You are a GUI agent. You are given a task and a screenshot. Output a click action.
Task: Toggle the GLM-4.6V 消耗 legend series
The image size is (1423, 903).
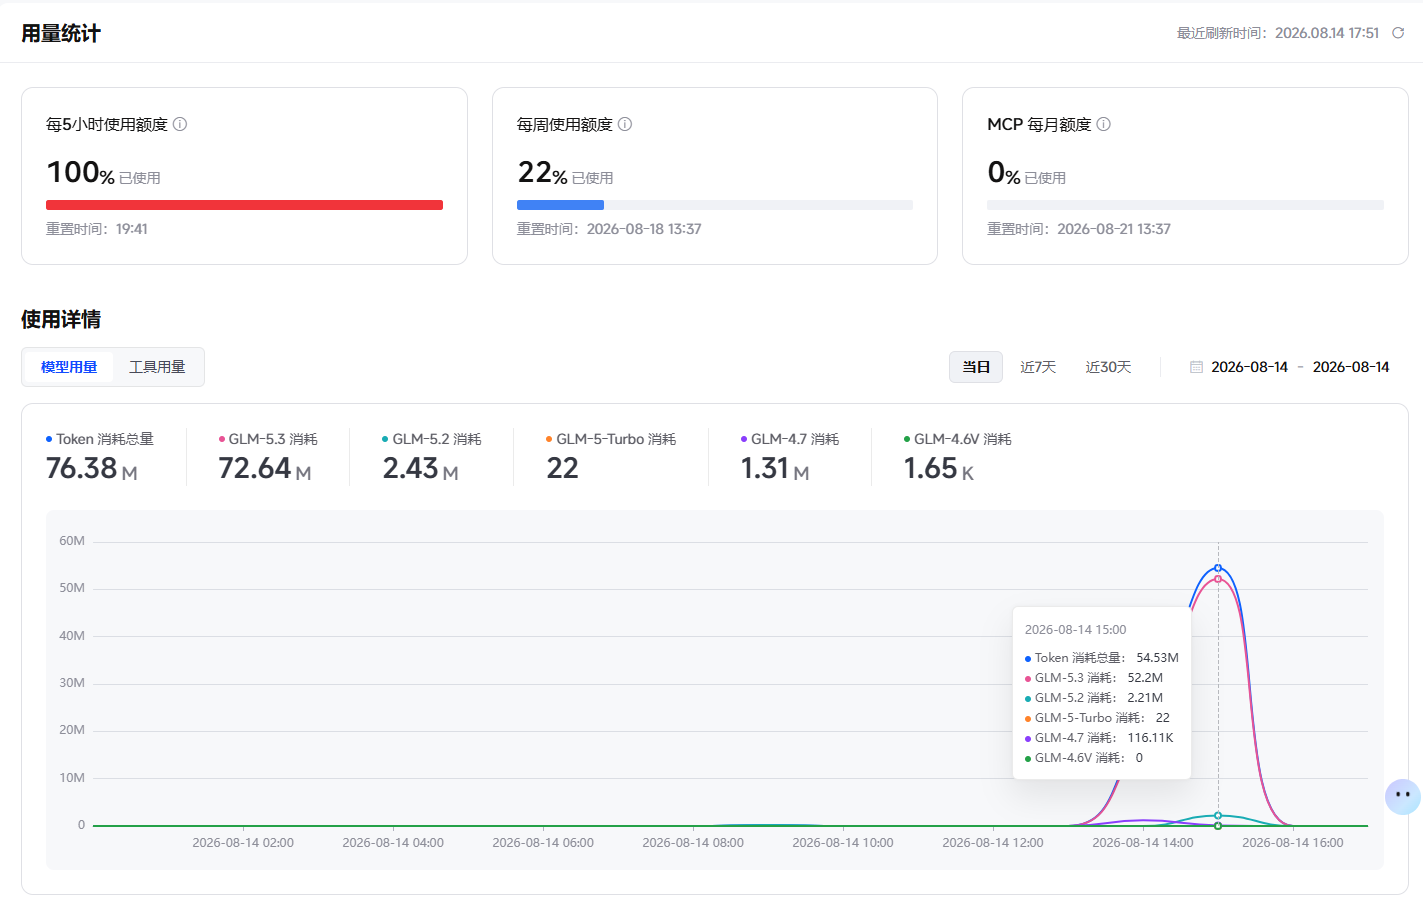point(958,439)
